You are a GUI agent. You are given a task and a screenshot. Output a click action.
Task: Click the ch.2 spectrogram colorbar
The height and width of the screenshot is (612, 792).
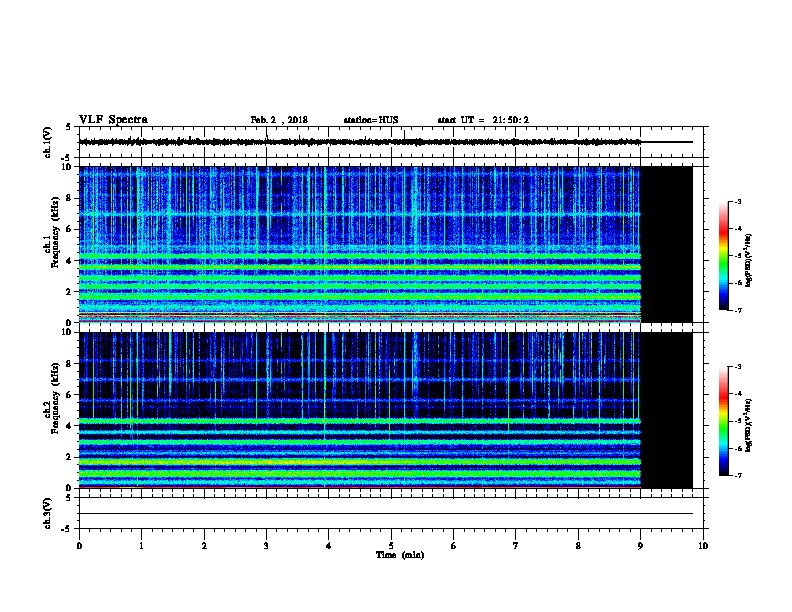point(723,421)
